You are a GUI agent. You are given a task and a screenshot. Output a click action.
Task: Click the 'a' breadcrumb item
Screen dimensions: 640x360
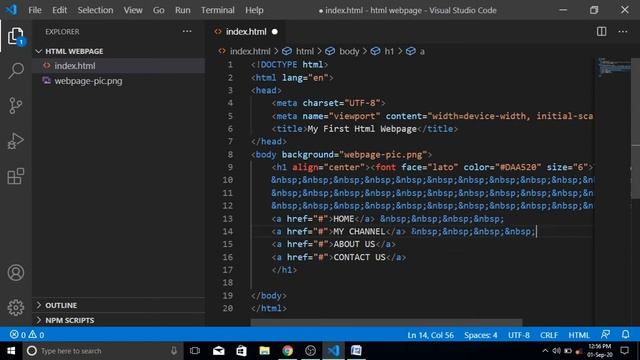point(422,51)
